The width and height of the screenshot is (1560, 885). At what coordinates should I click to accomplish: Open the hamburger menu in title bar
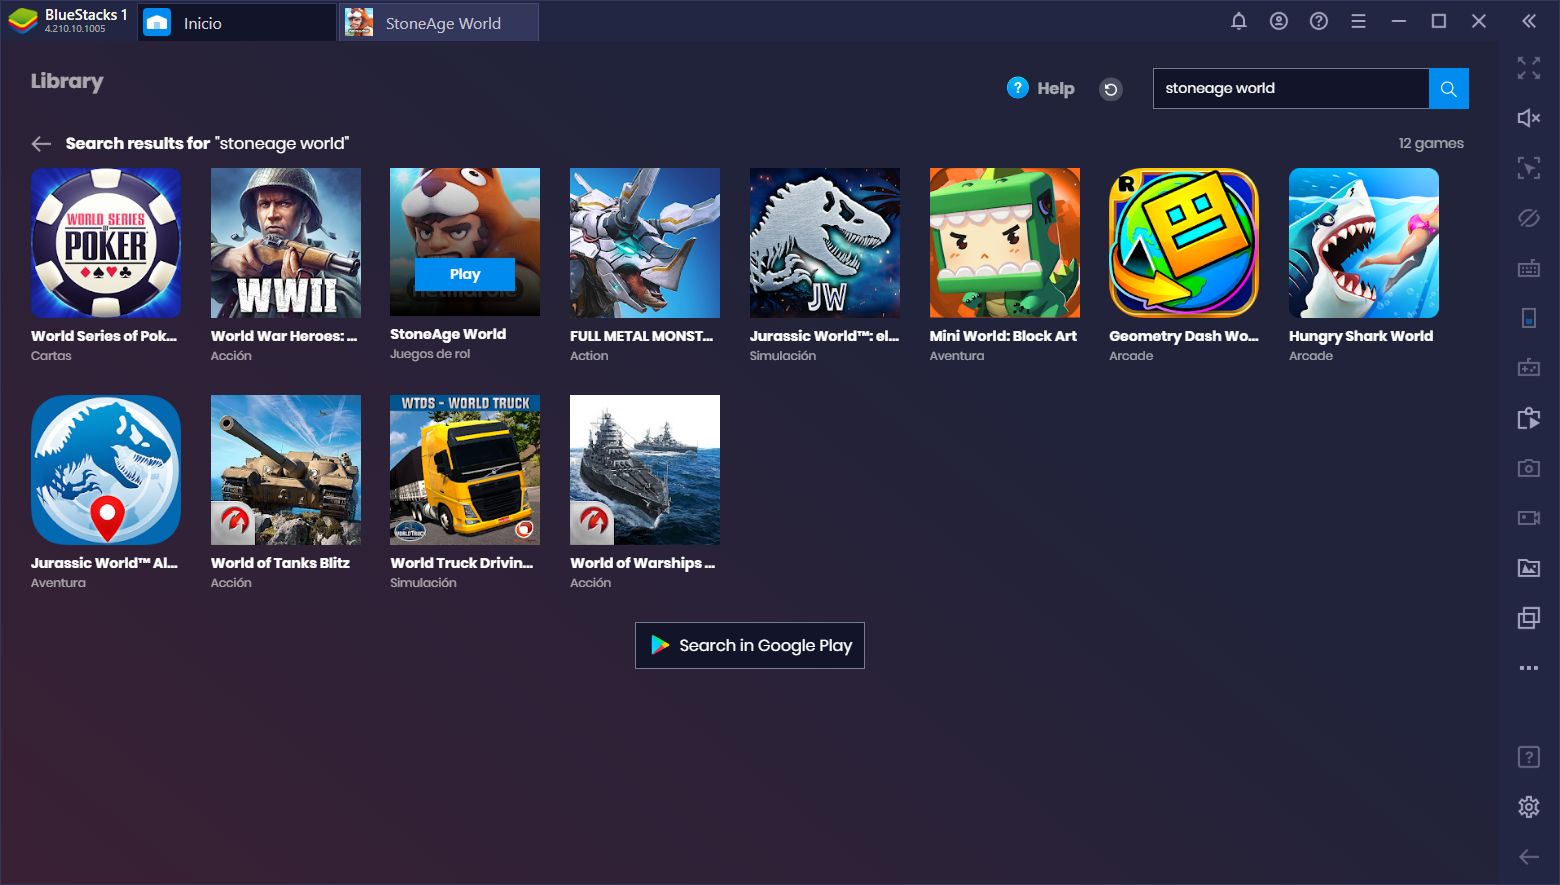[x=1358, y=21]
